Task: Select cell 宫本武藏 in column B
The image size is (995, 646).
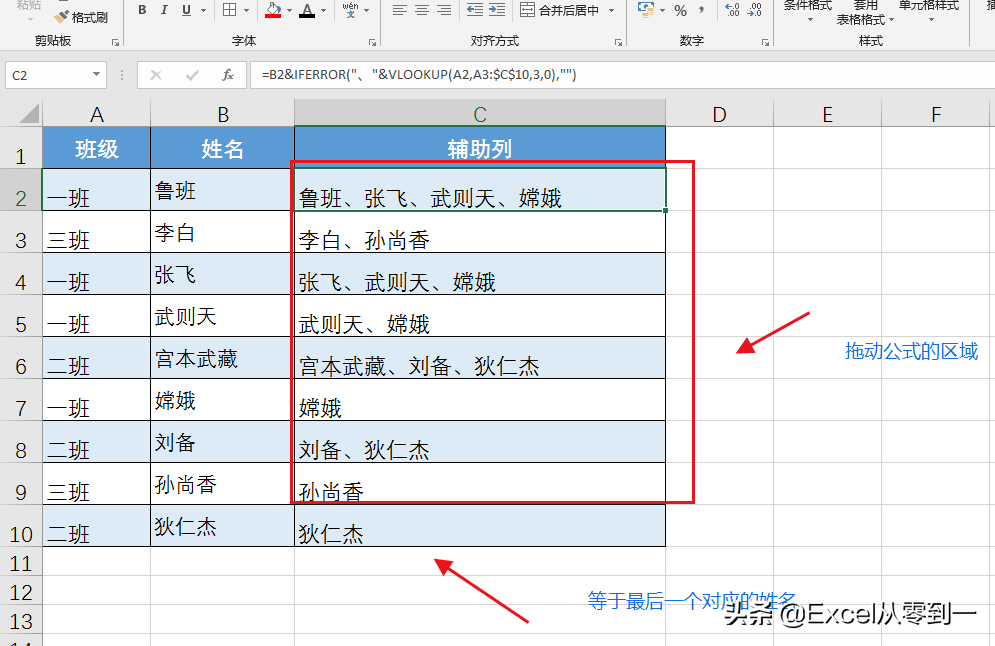Action: (223, 358)
